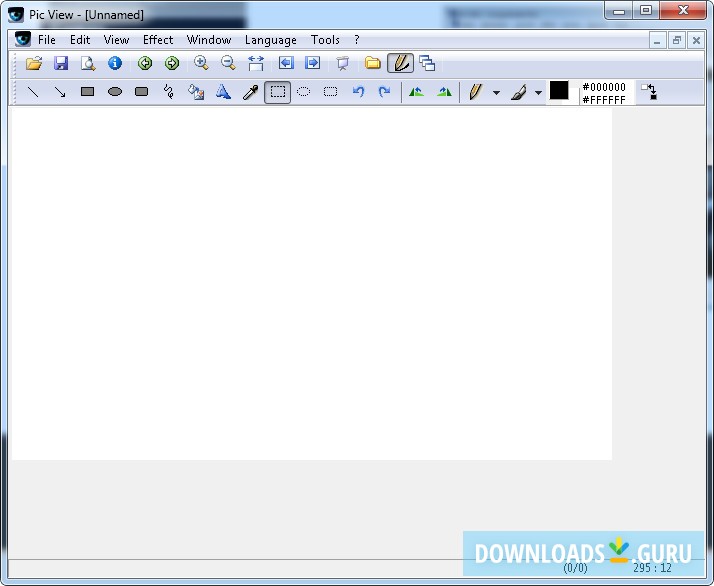The height and width of the screenshot is (586, 714).
Task: Click the Open file folder icon
Action: click(34, 63)
